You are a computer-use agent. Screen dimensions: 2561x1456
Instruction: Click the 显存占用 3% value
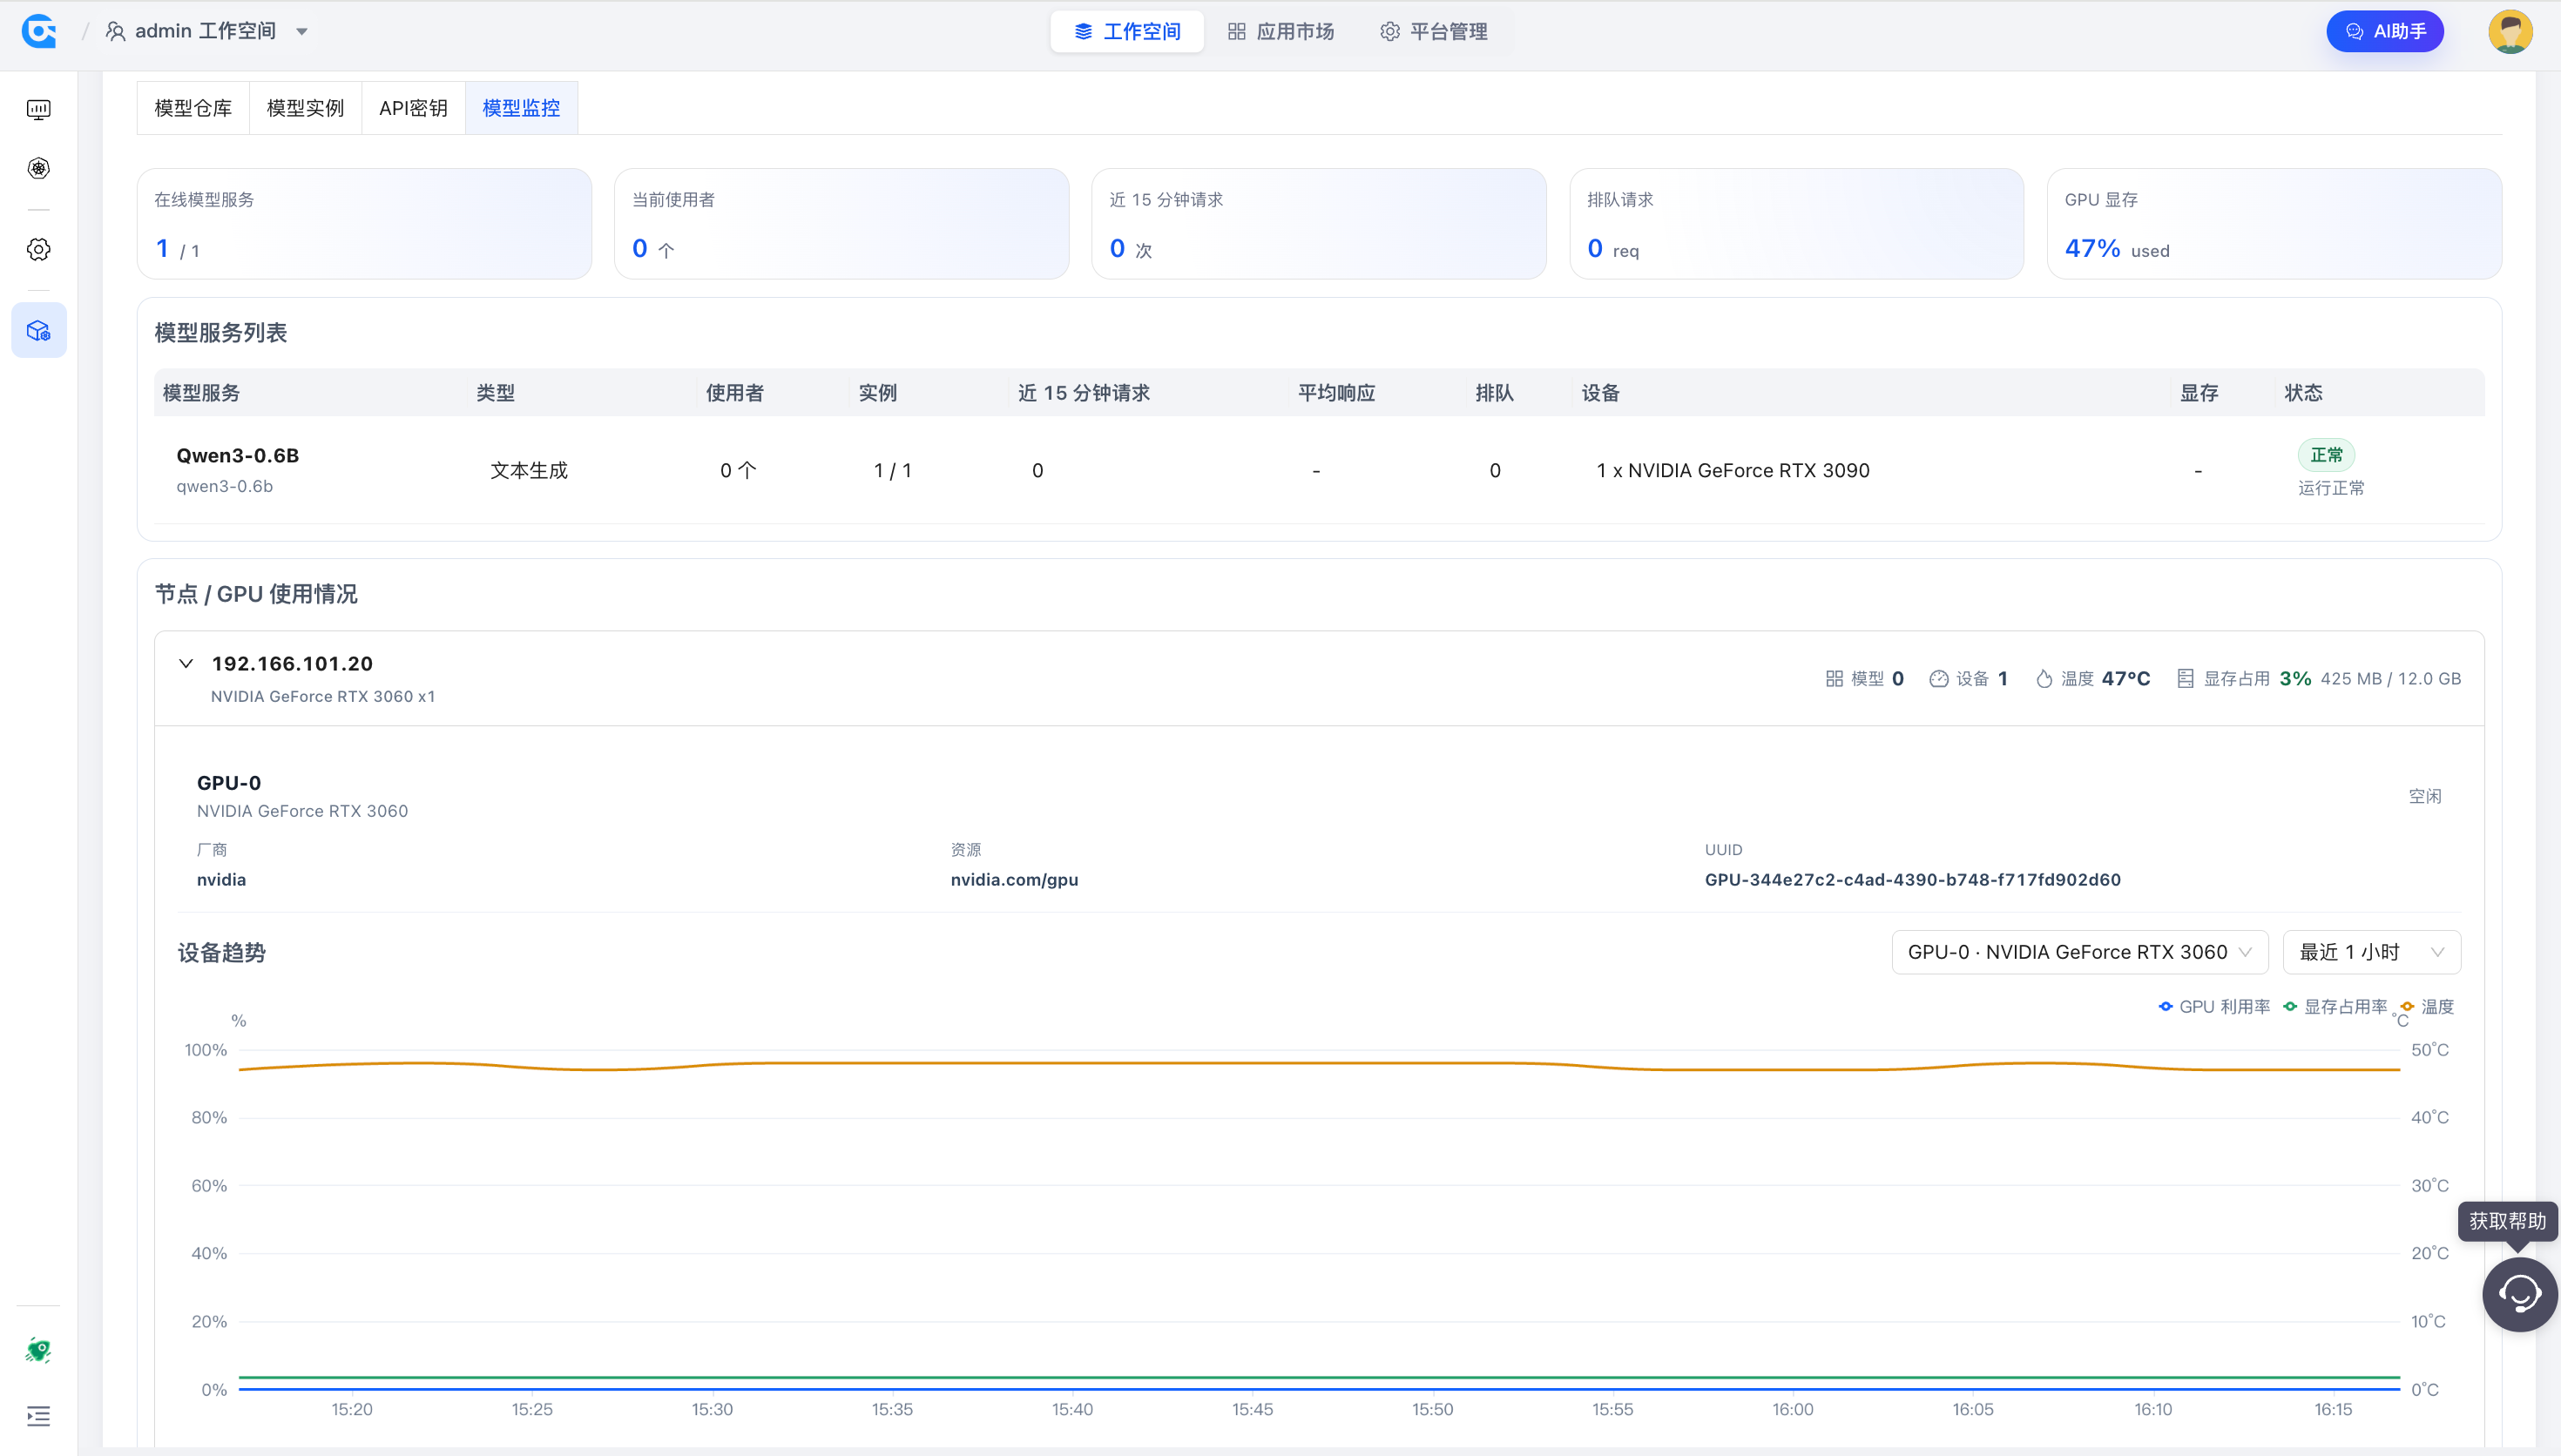2295,679
